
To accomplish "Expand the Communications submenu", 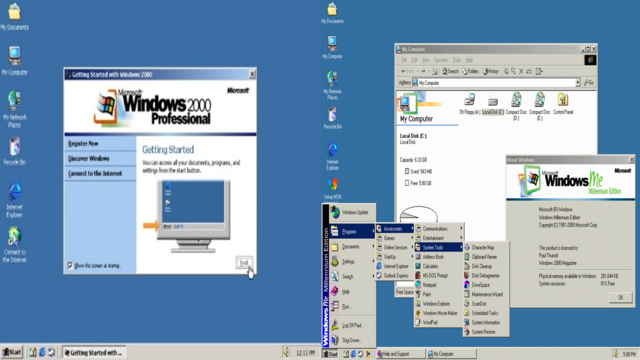I will [439, 229].
